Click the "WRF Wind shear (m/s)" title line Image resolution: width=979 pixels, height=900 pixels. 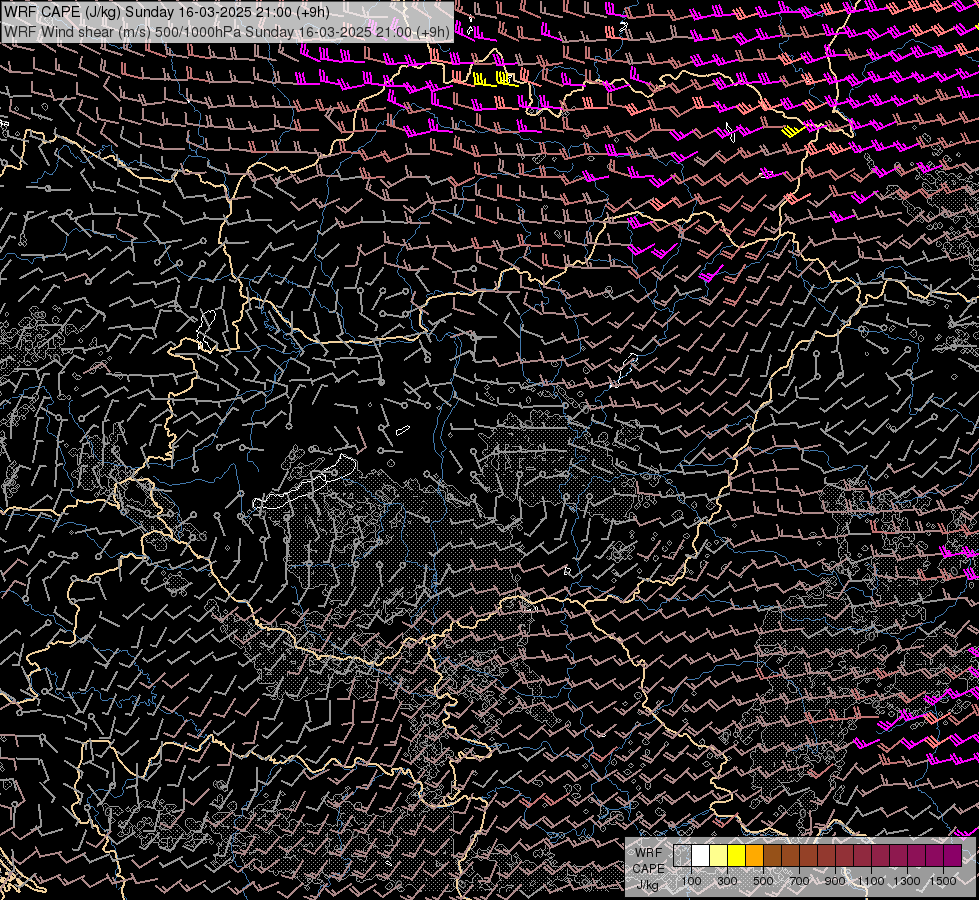click(227, 32)
